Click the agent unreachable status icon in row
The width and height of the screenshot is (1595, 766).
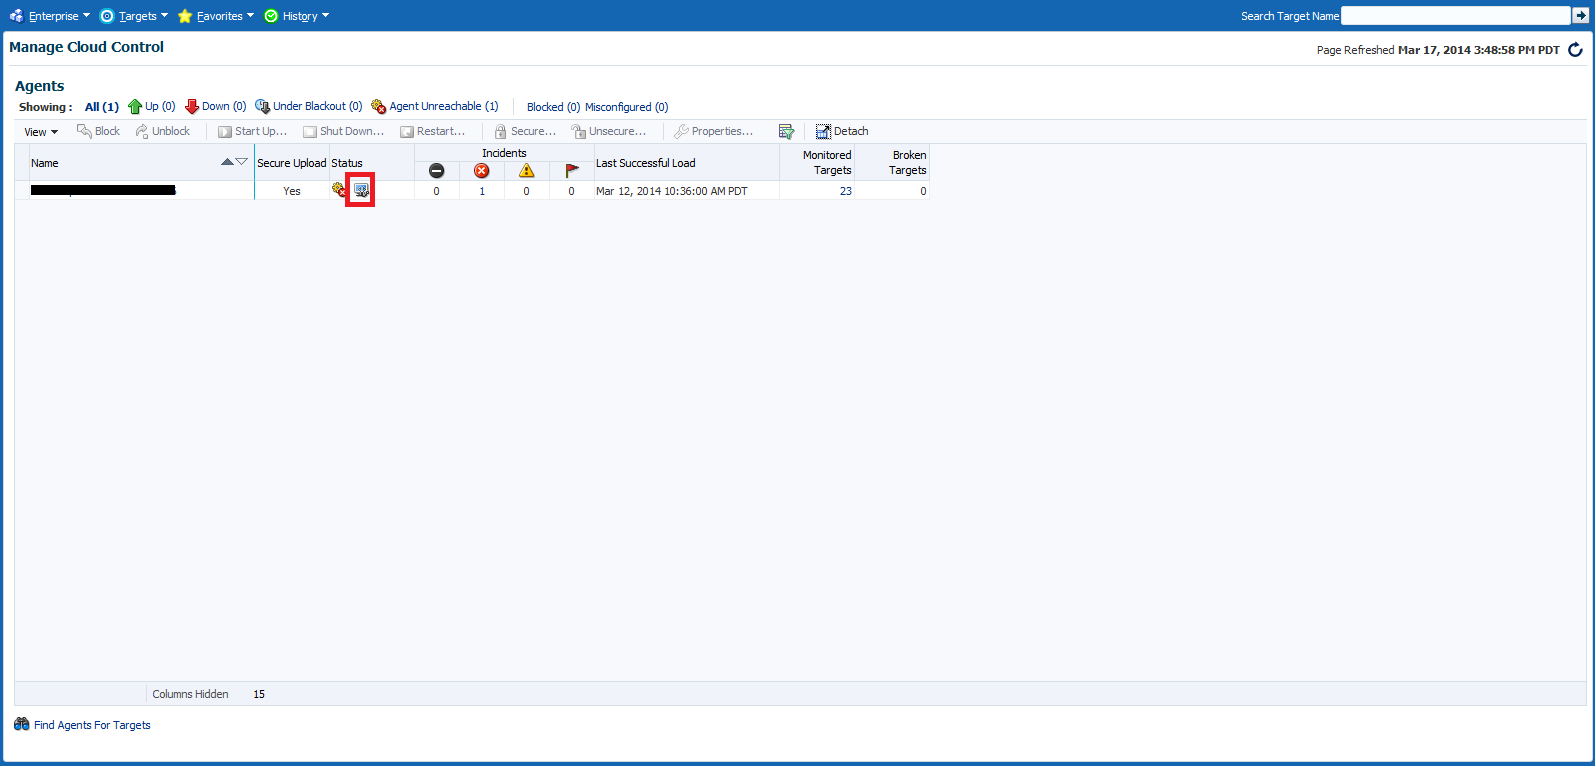click(339, 190)
